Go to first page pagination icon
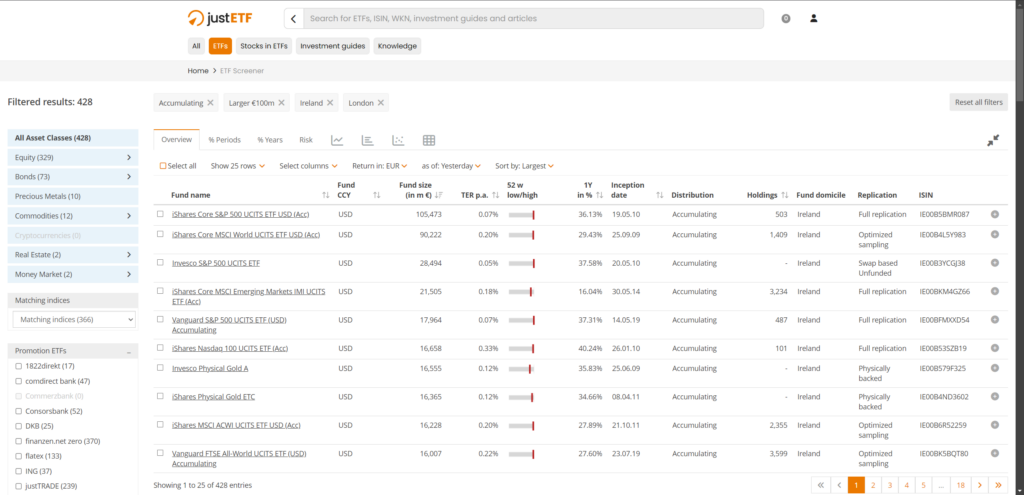Viewport: 1024px width, 495px height. pos(820,485)
